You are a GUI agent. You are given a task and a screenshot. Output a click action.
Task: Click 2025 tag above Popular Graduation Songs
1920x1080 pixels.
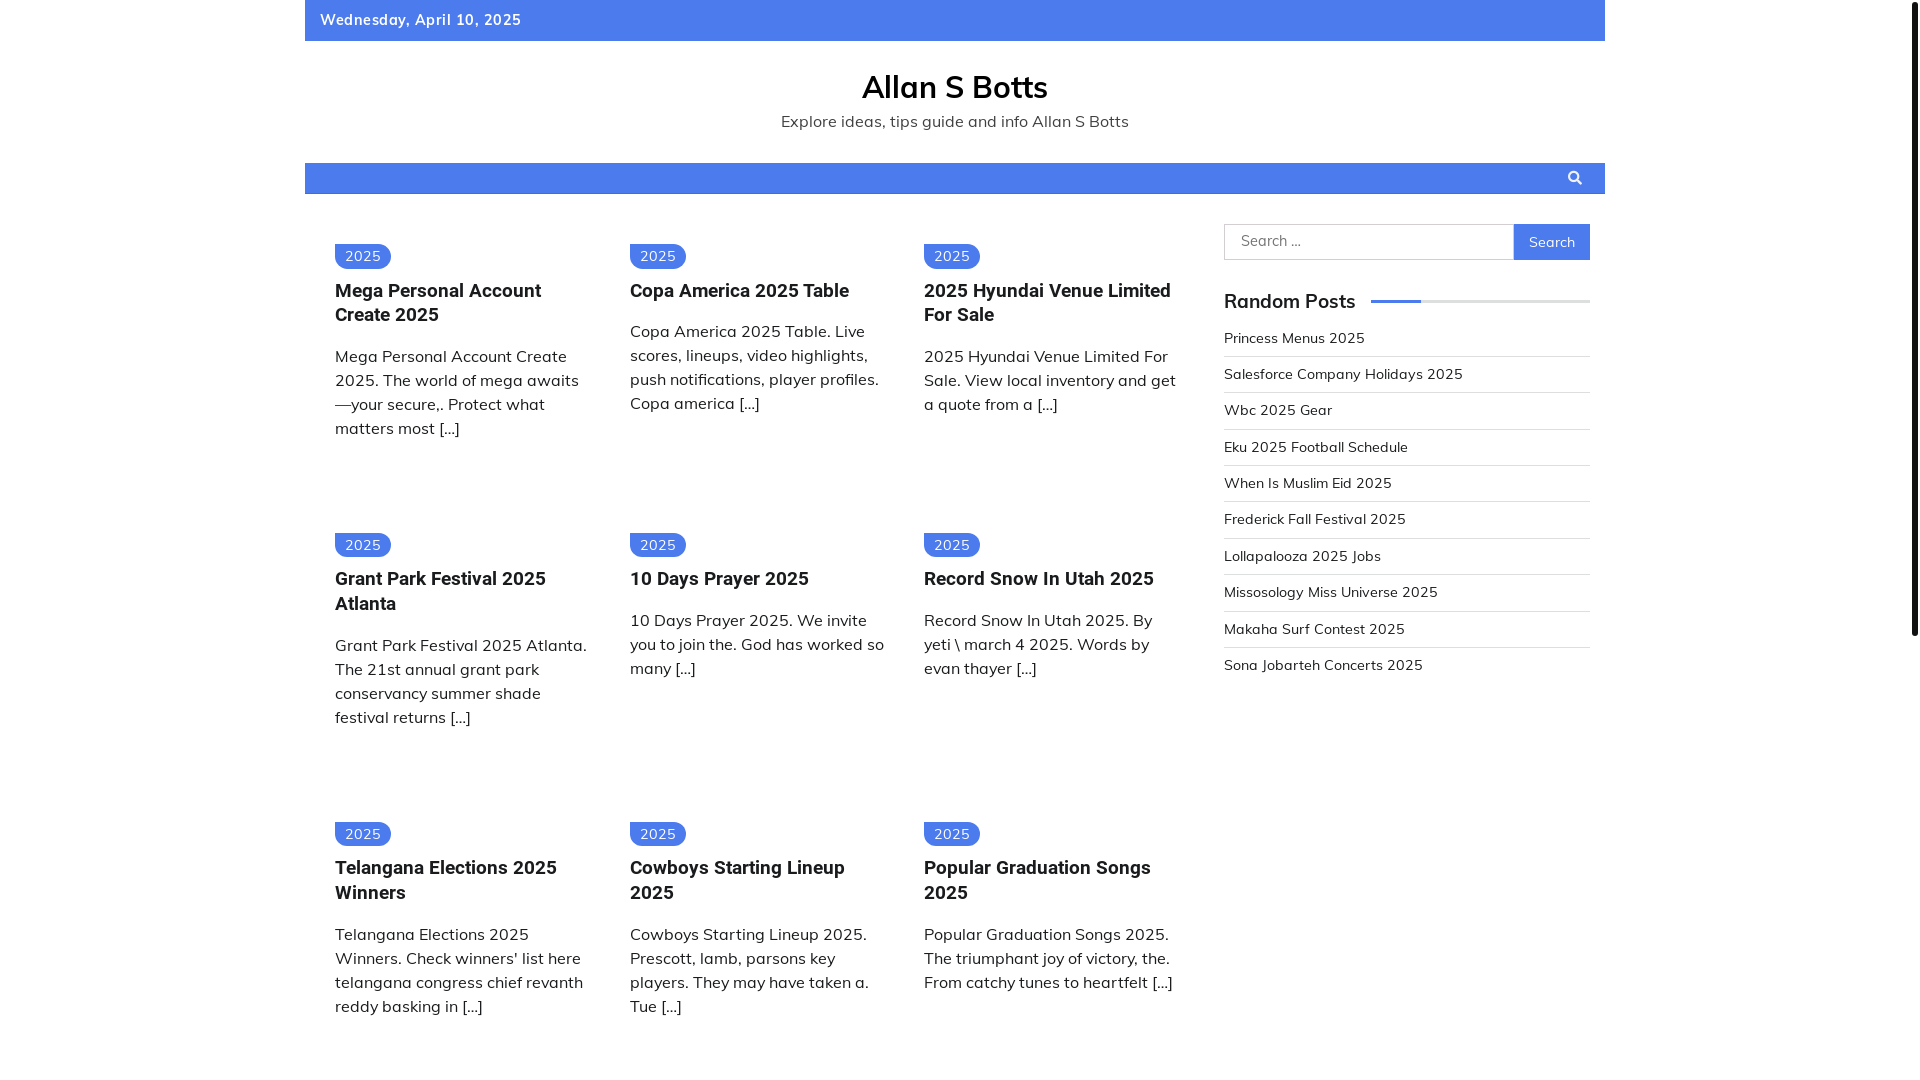point(951,834)
